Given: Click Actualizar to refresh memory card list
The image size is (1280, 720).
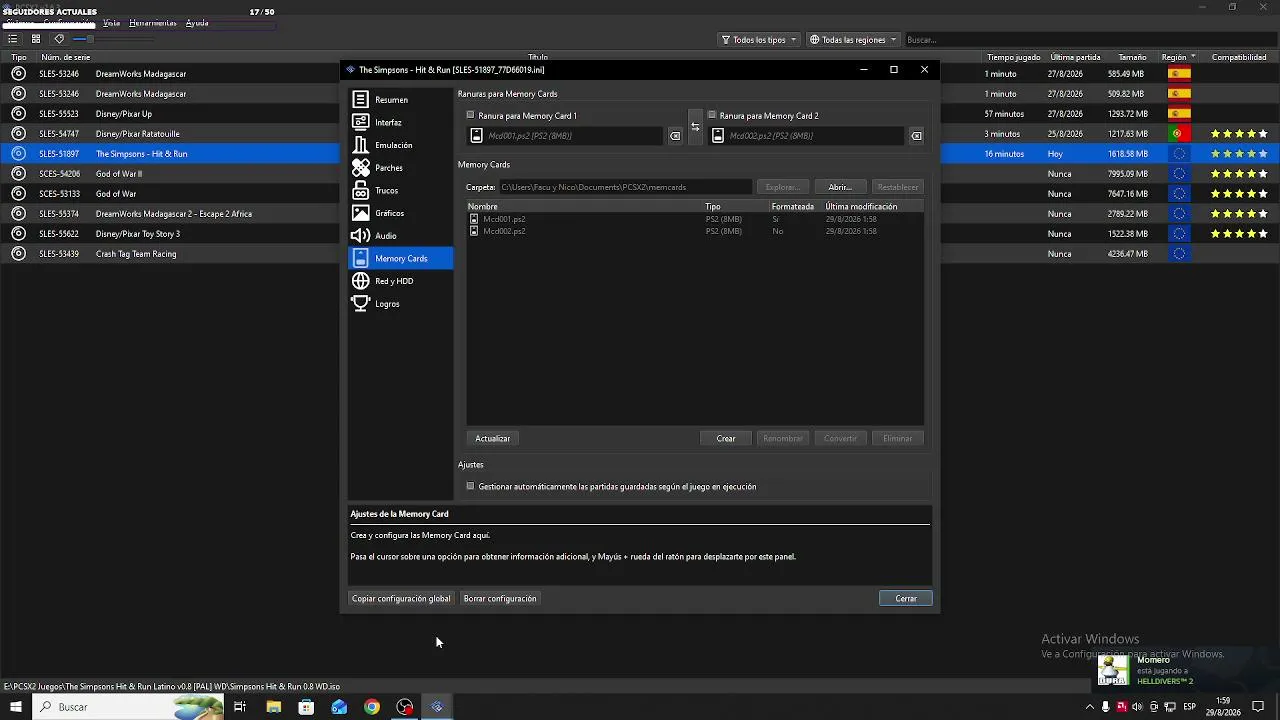Looking at the screenshot, I should [x=492, y=438].
